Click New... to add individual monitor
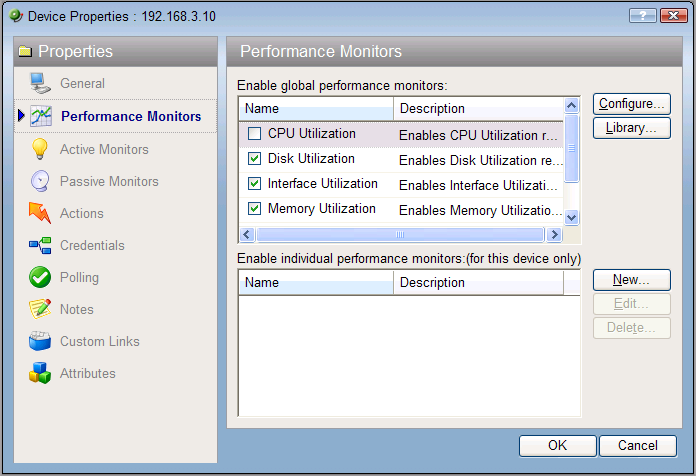Viewport: 696px width, 476px height. [631, 280]
